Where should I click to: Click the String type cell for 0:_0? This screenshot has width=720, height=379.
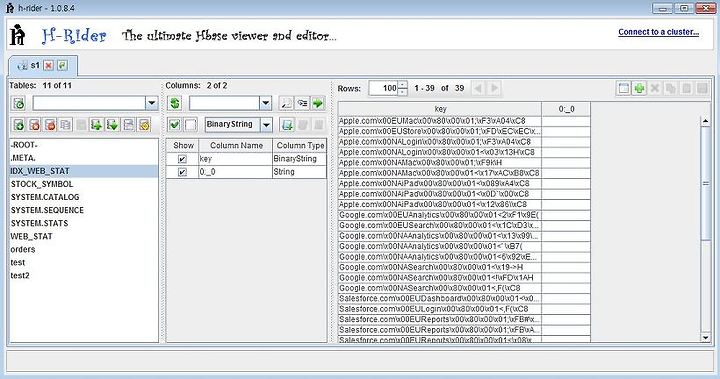pos(300,172)
